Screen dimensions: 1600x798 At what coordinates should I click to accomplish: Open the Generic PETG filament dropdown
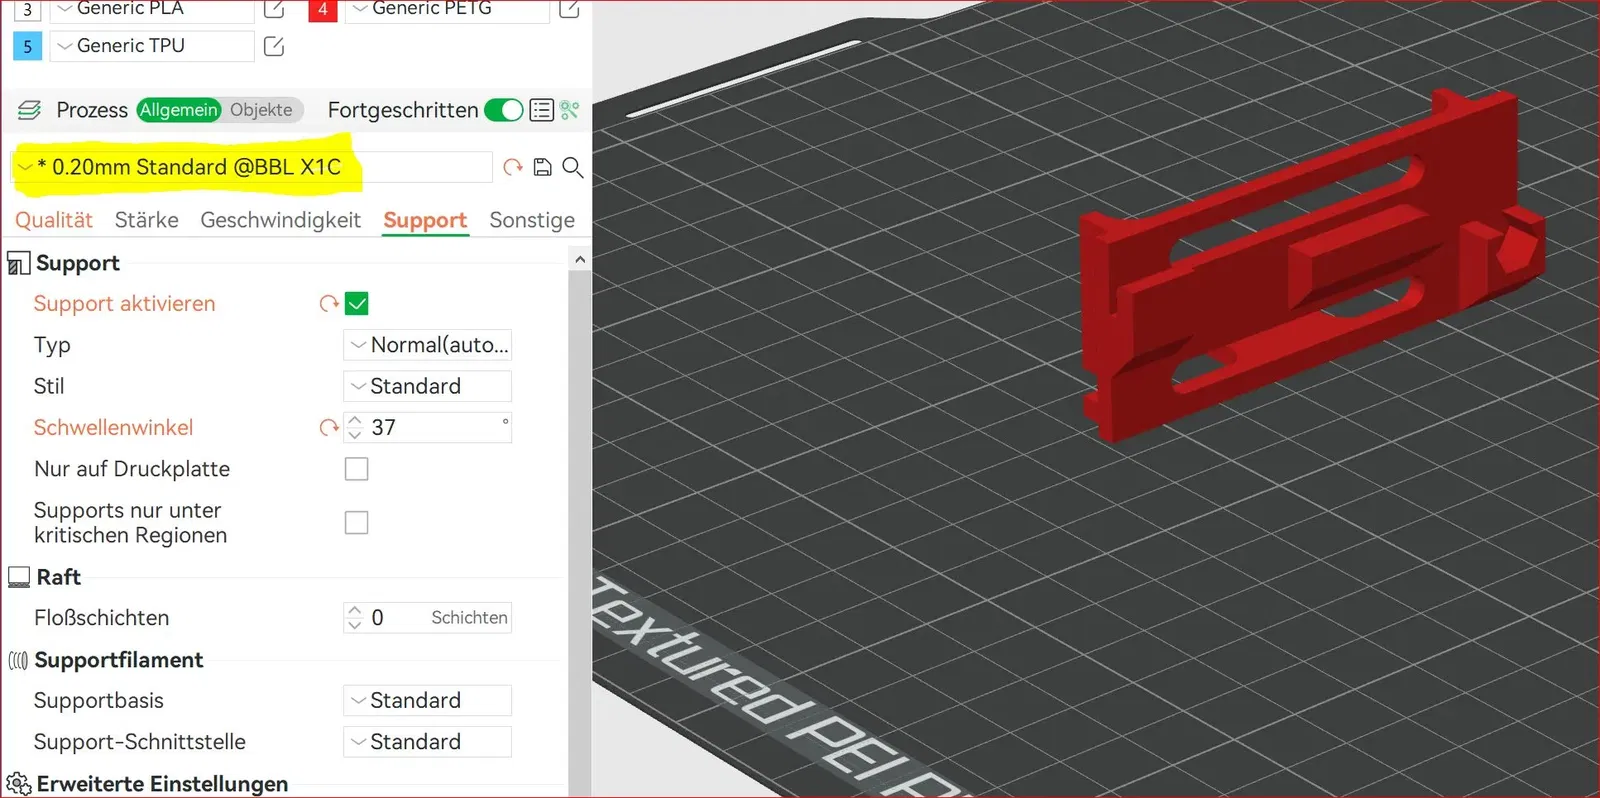click(447, 9)
